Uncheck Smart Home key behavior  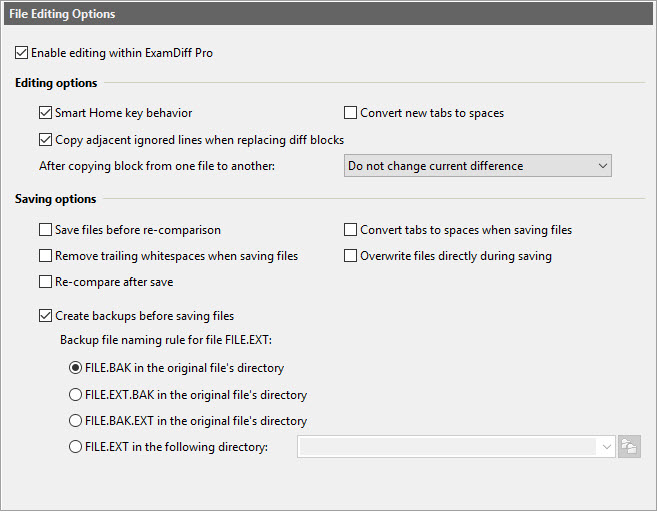coord(45,113)
